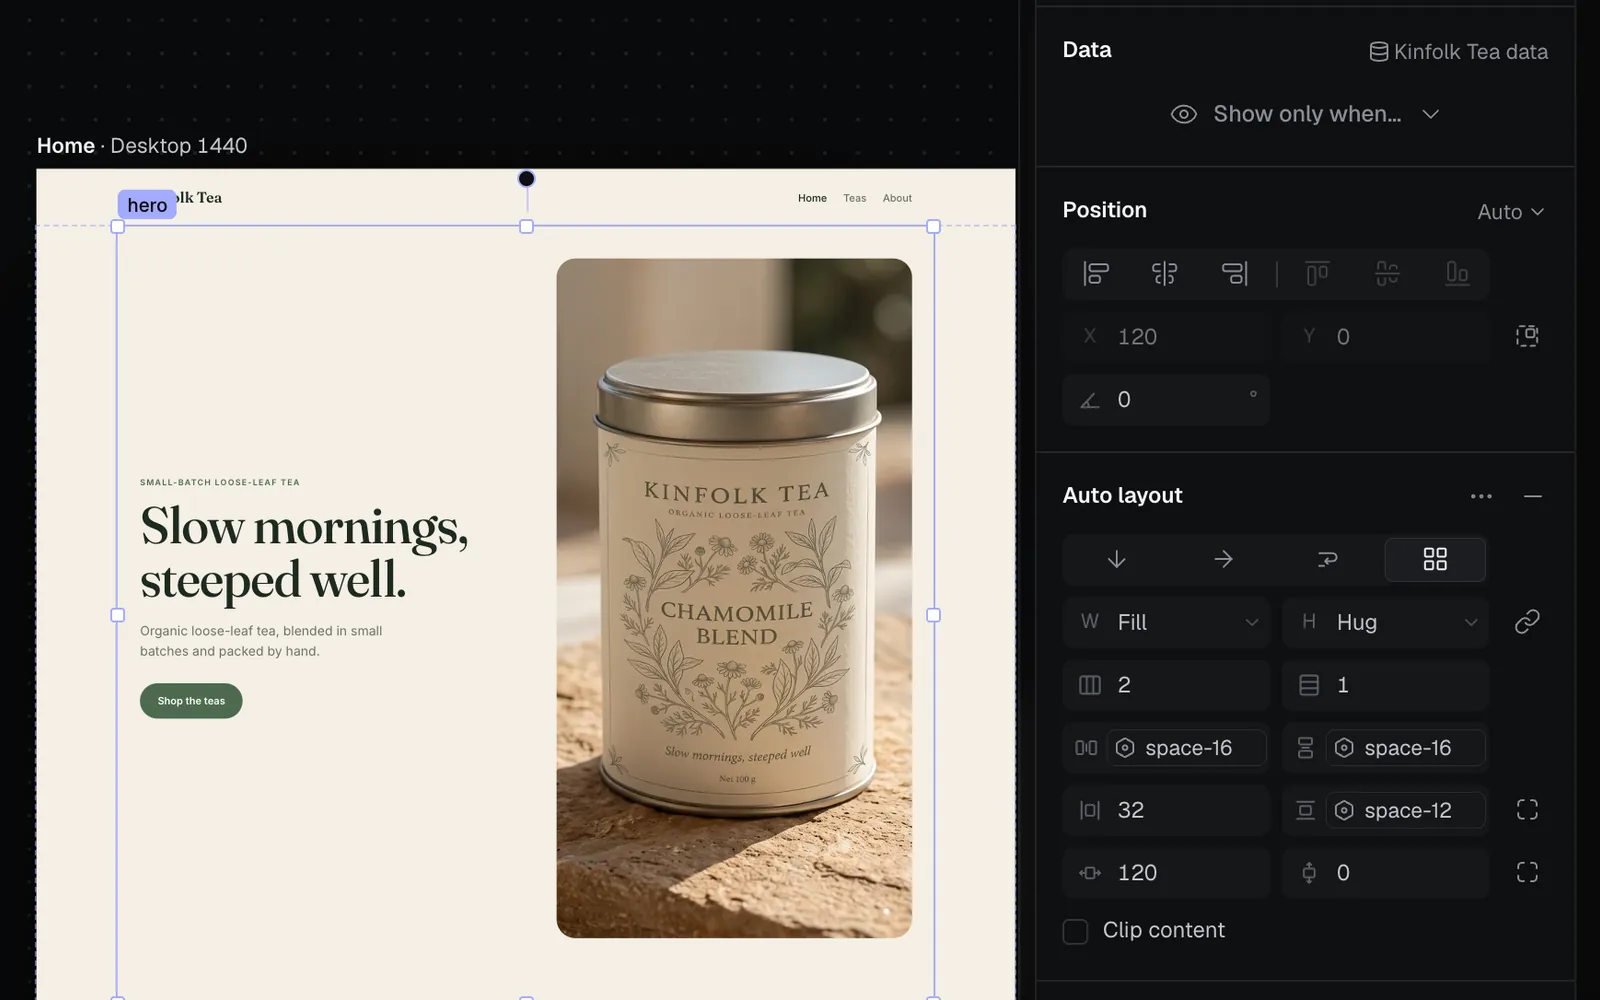Remove auto layout with minus icon
The height and width of the screenshot is (1000, 1600).
(1533, 496)
